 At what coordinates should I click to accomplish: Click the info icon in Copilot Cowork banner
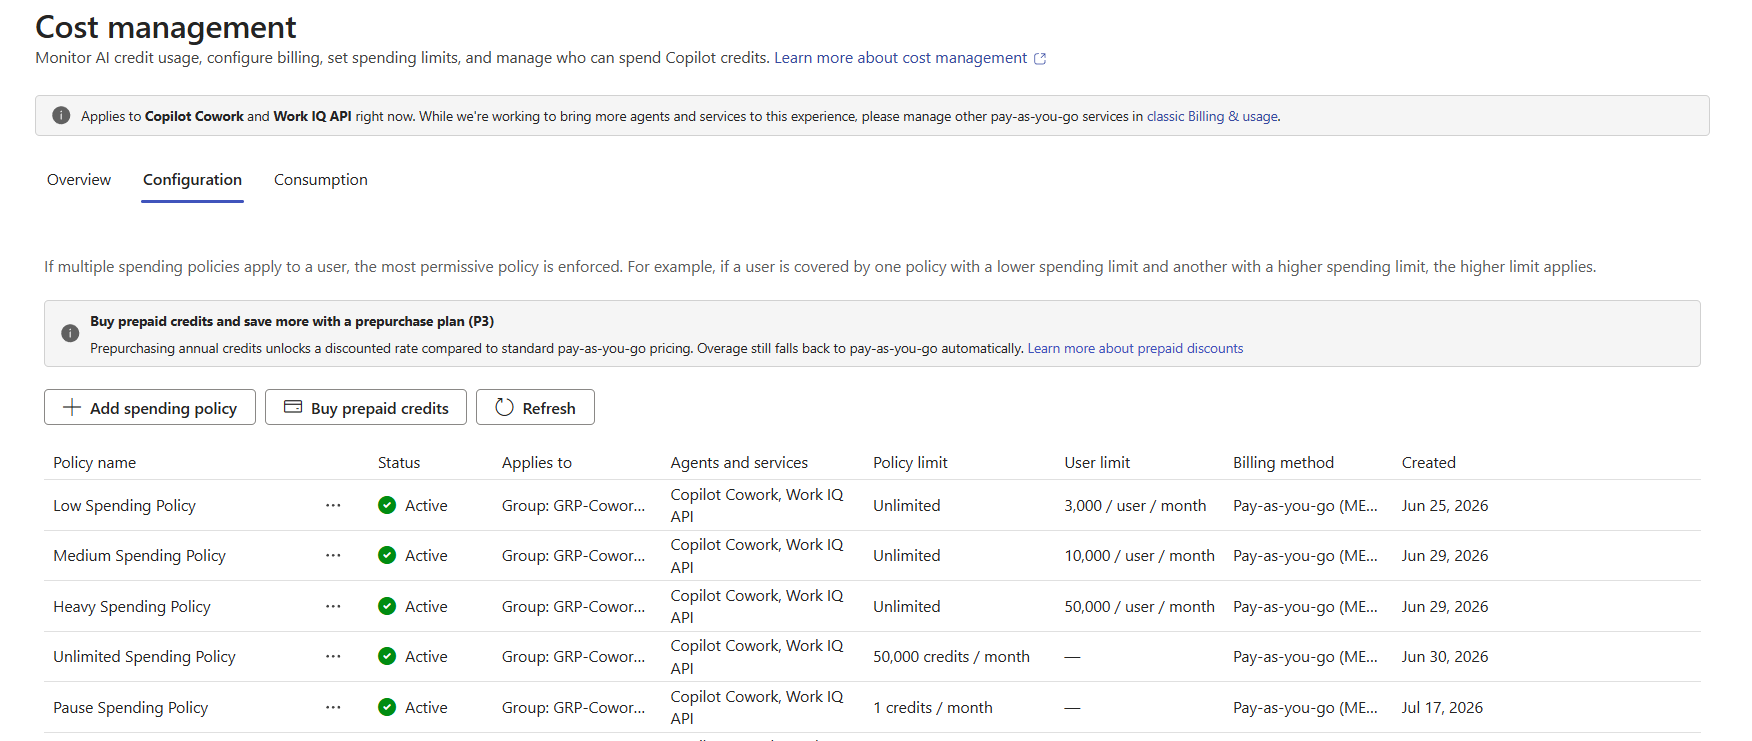tap(61, 115)
